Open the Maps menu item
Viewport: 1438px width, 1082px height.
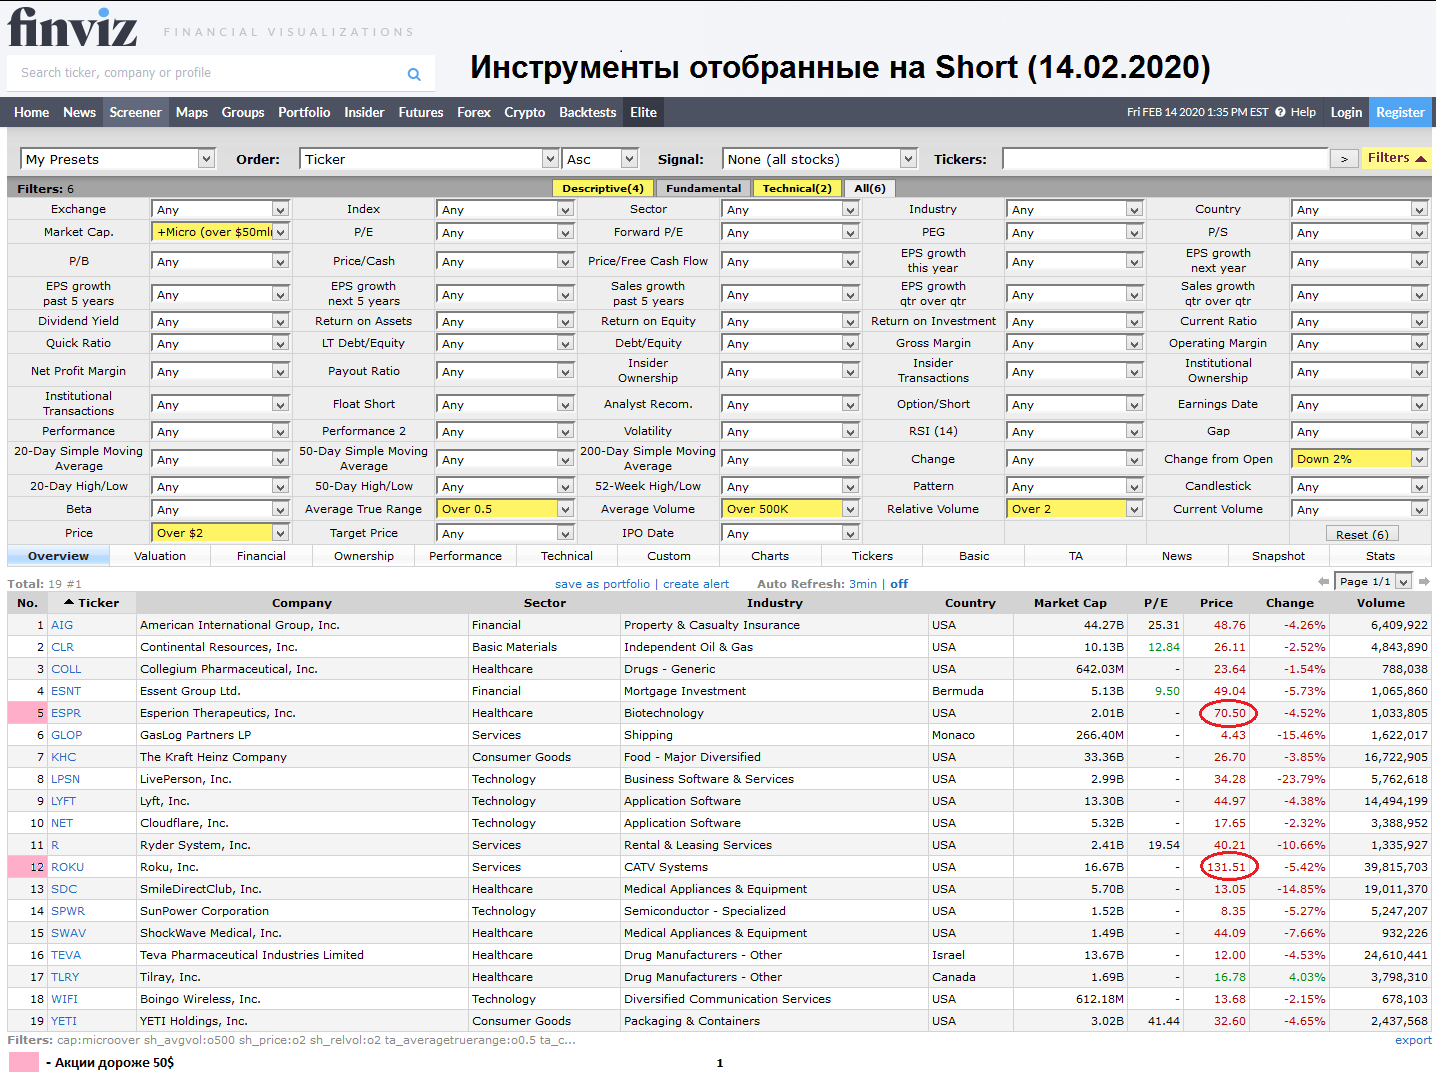(192, 112)
